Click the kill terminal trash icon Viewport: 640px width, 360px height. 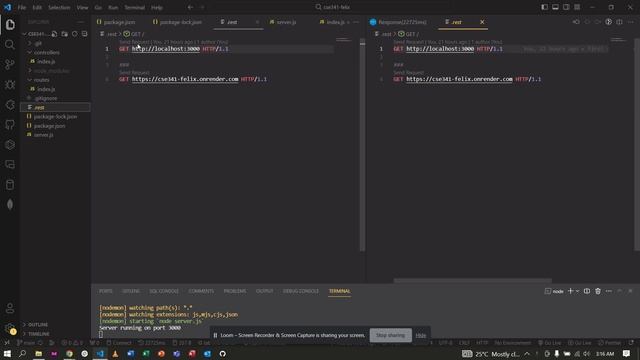598,291
